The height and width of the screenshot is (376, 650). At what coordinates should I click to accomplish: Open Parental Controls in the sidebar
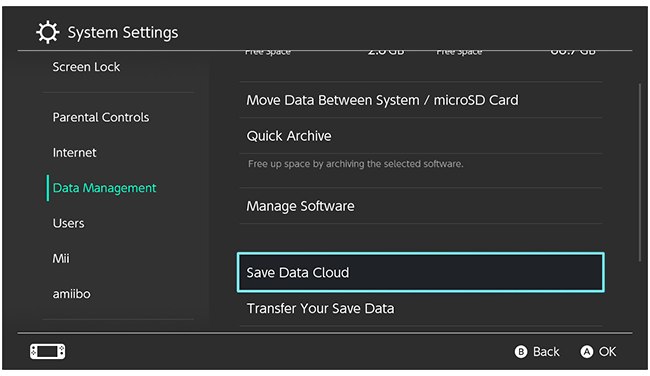(x=101, y=117)
